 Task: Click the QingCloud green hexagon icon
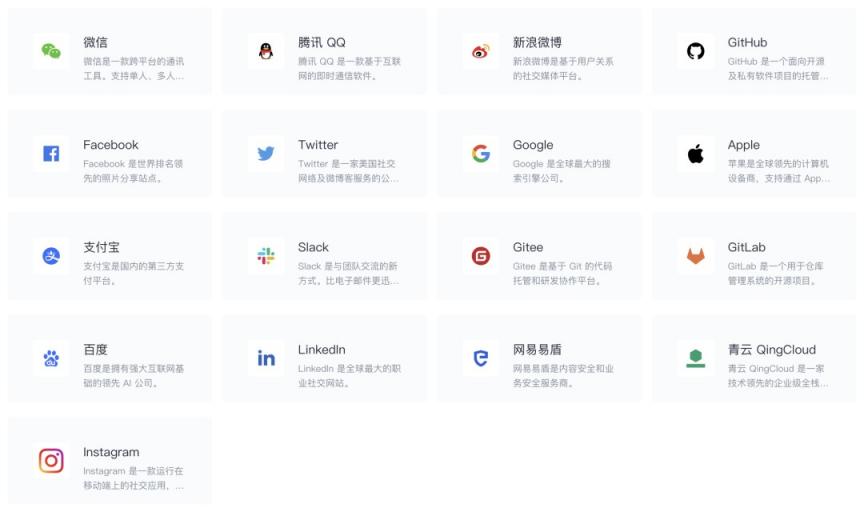(695, 358)
